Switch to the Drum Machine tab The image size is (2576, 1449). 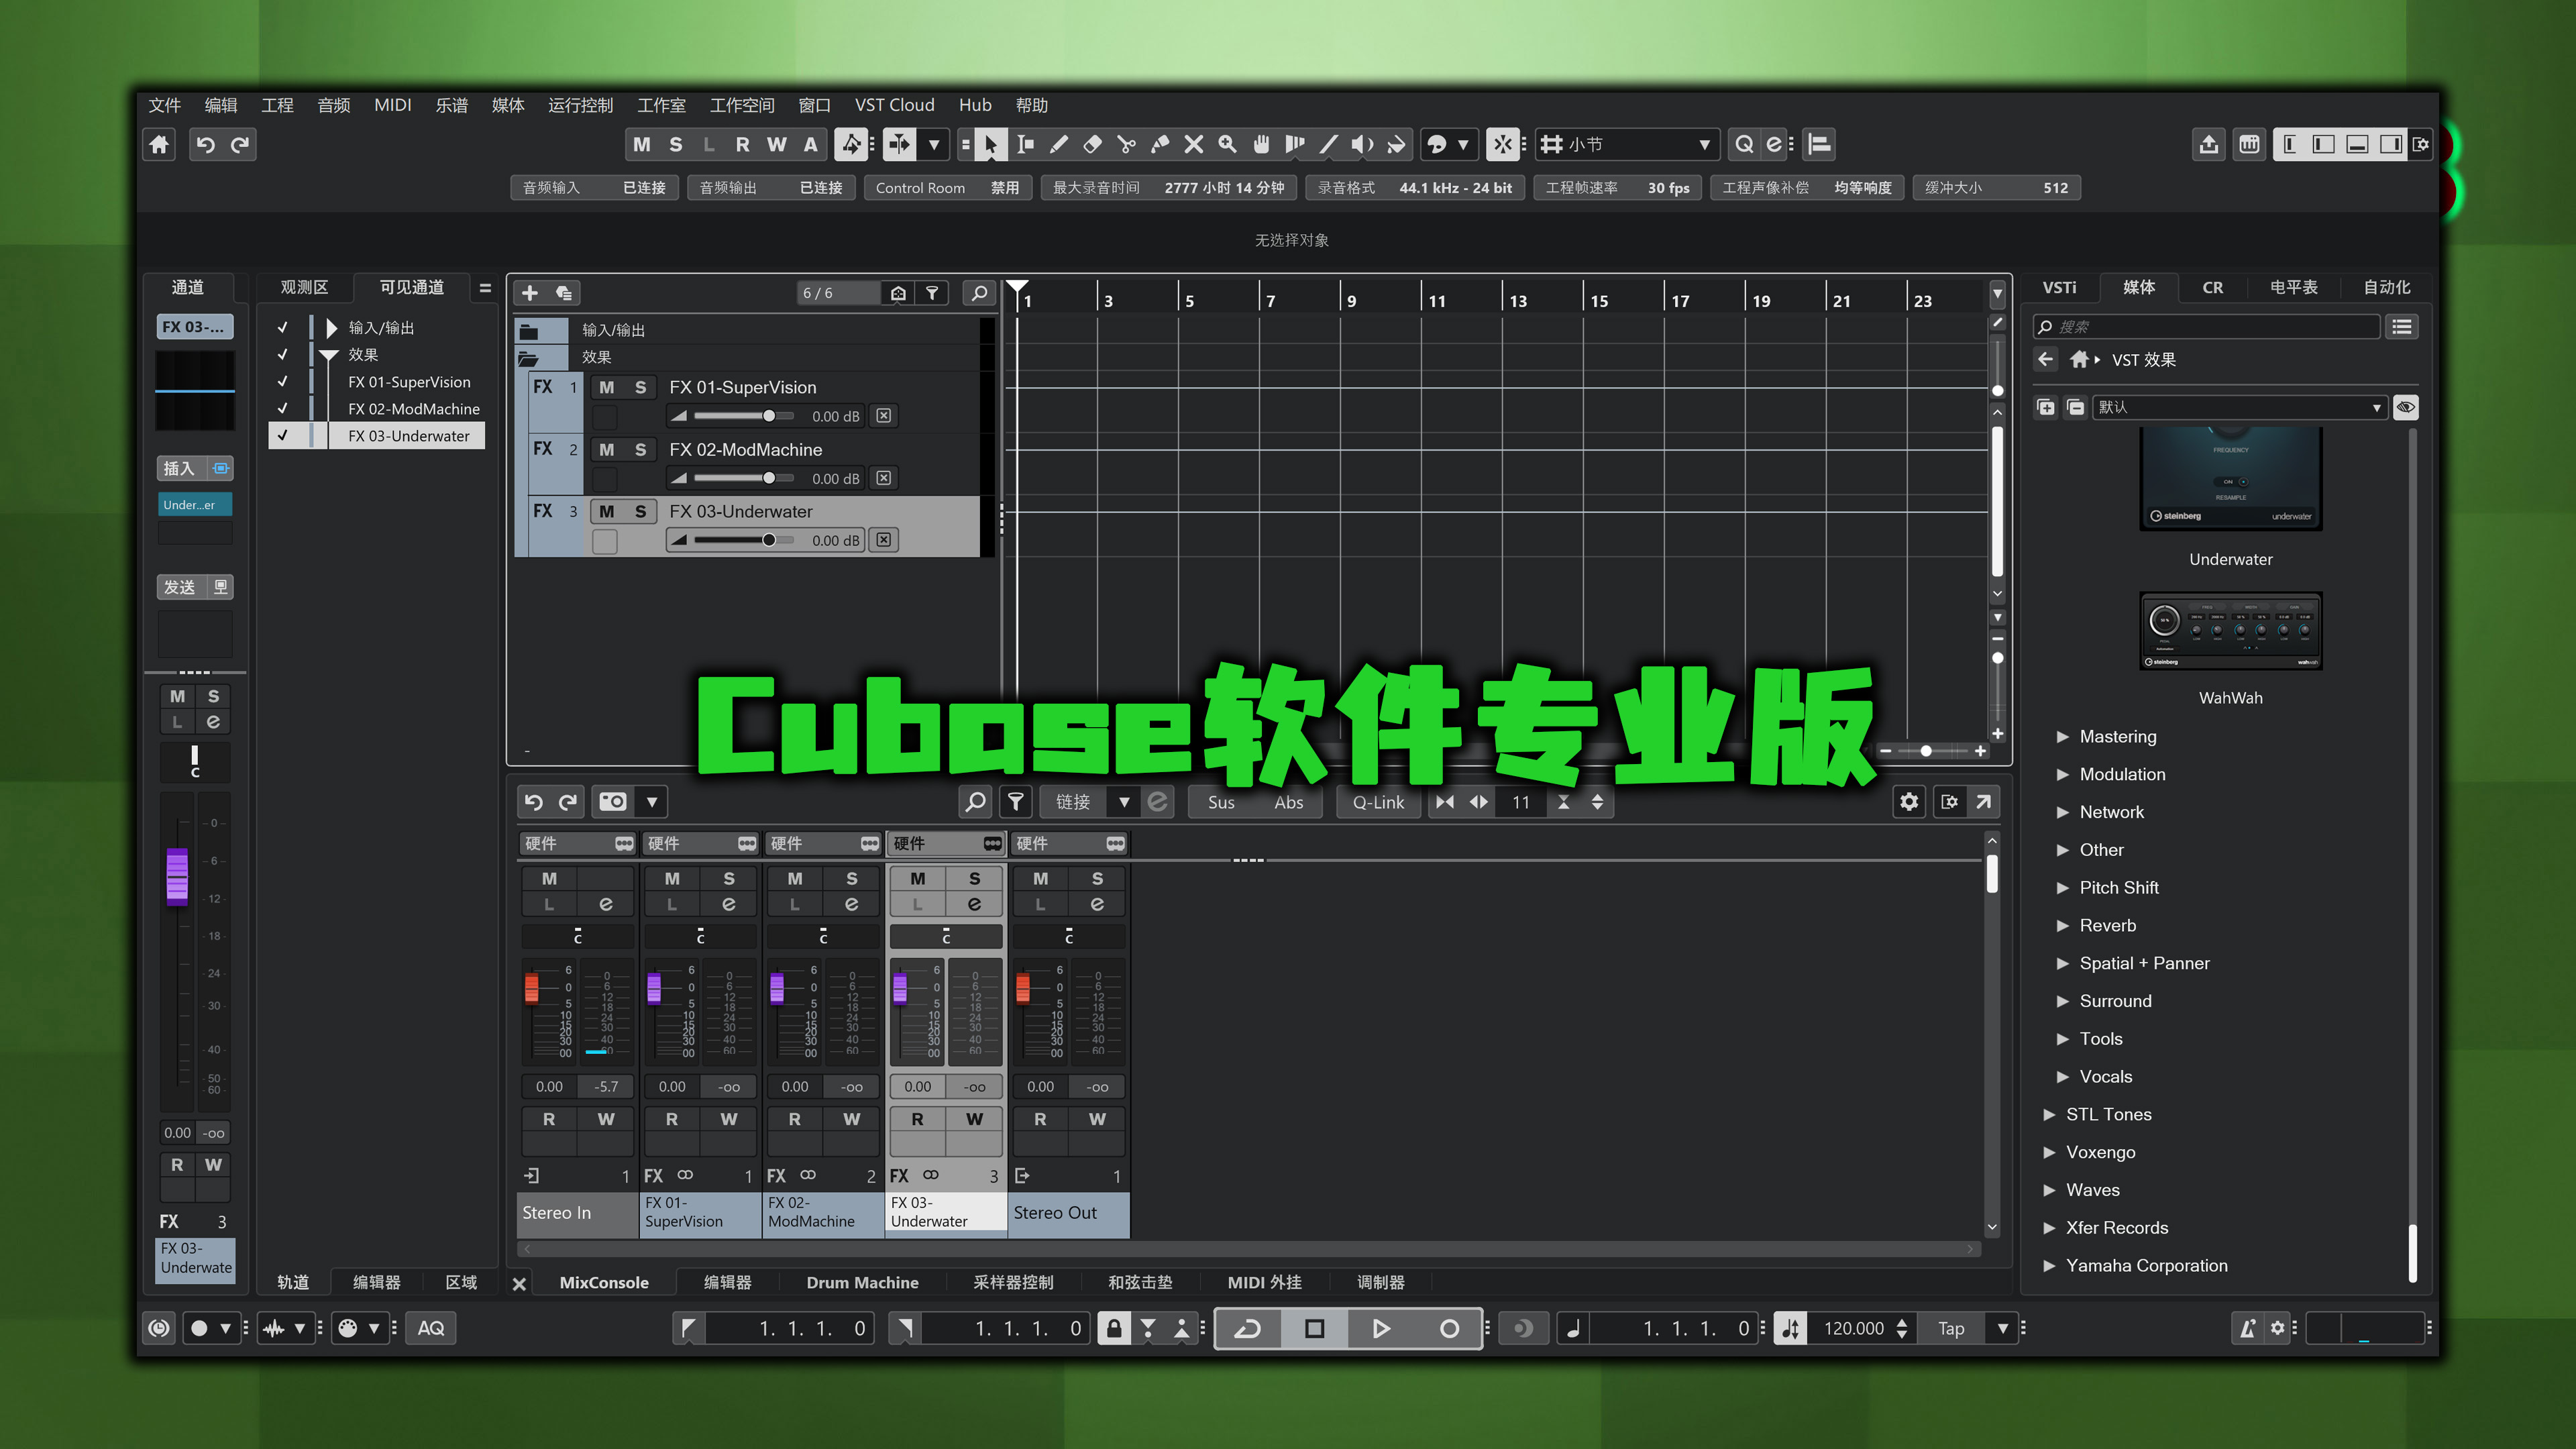(862, 1282)
